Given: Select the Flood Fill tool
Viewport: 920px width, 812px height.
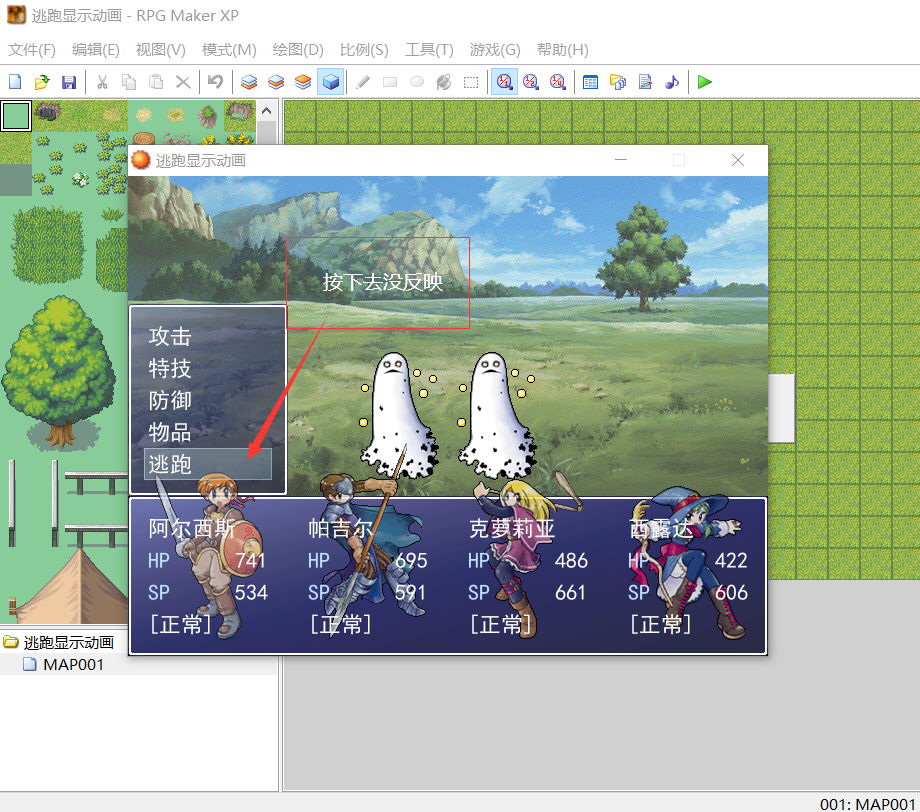Looking at the screenshot, I should 444,82.
